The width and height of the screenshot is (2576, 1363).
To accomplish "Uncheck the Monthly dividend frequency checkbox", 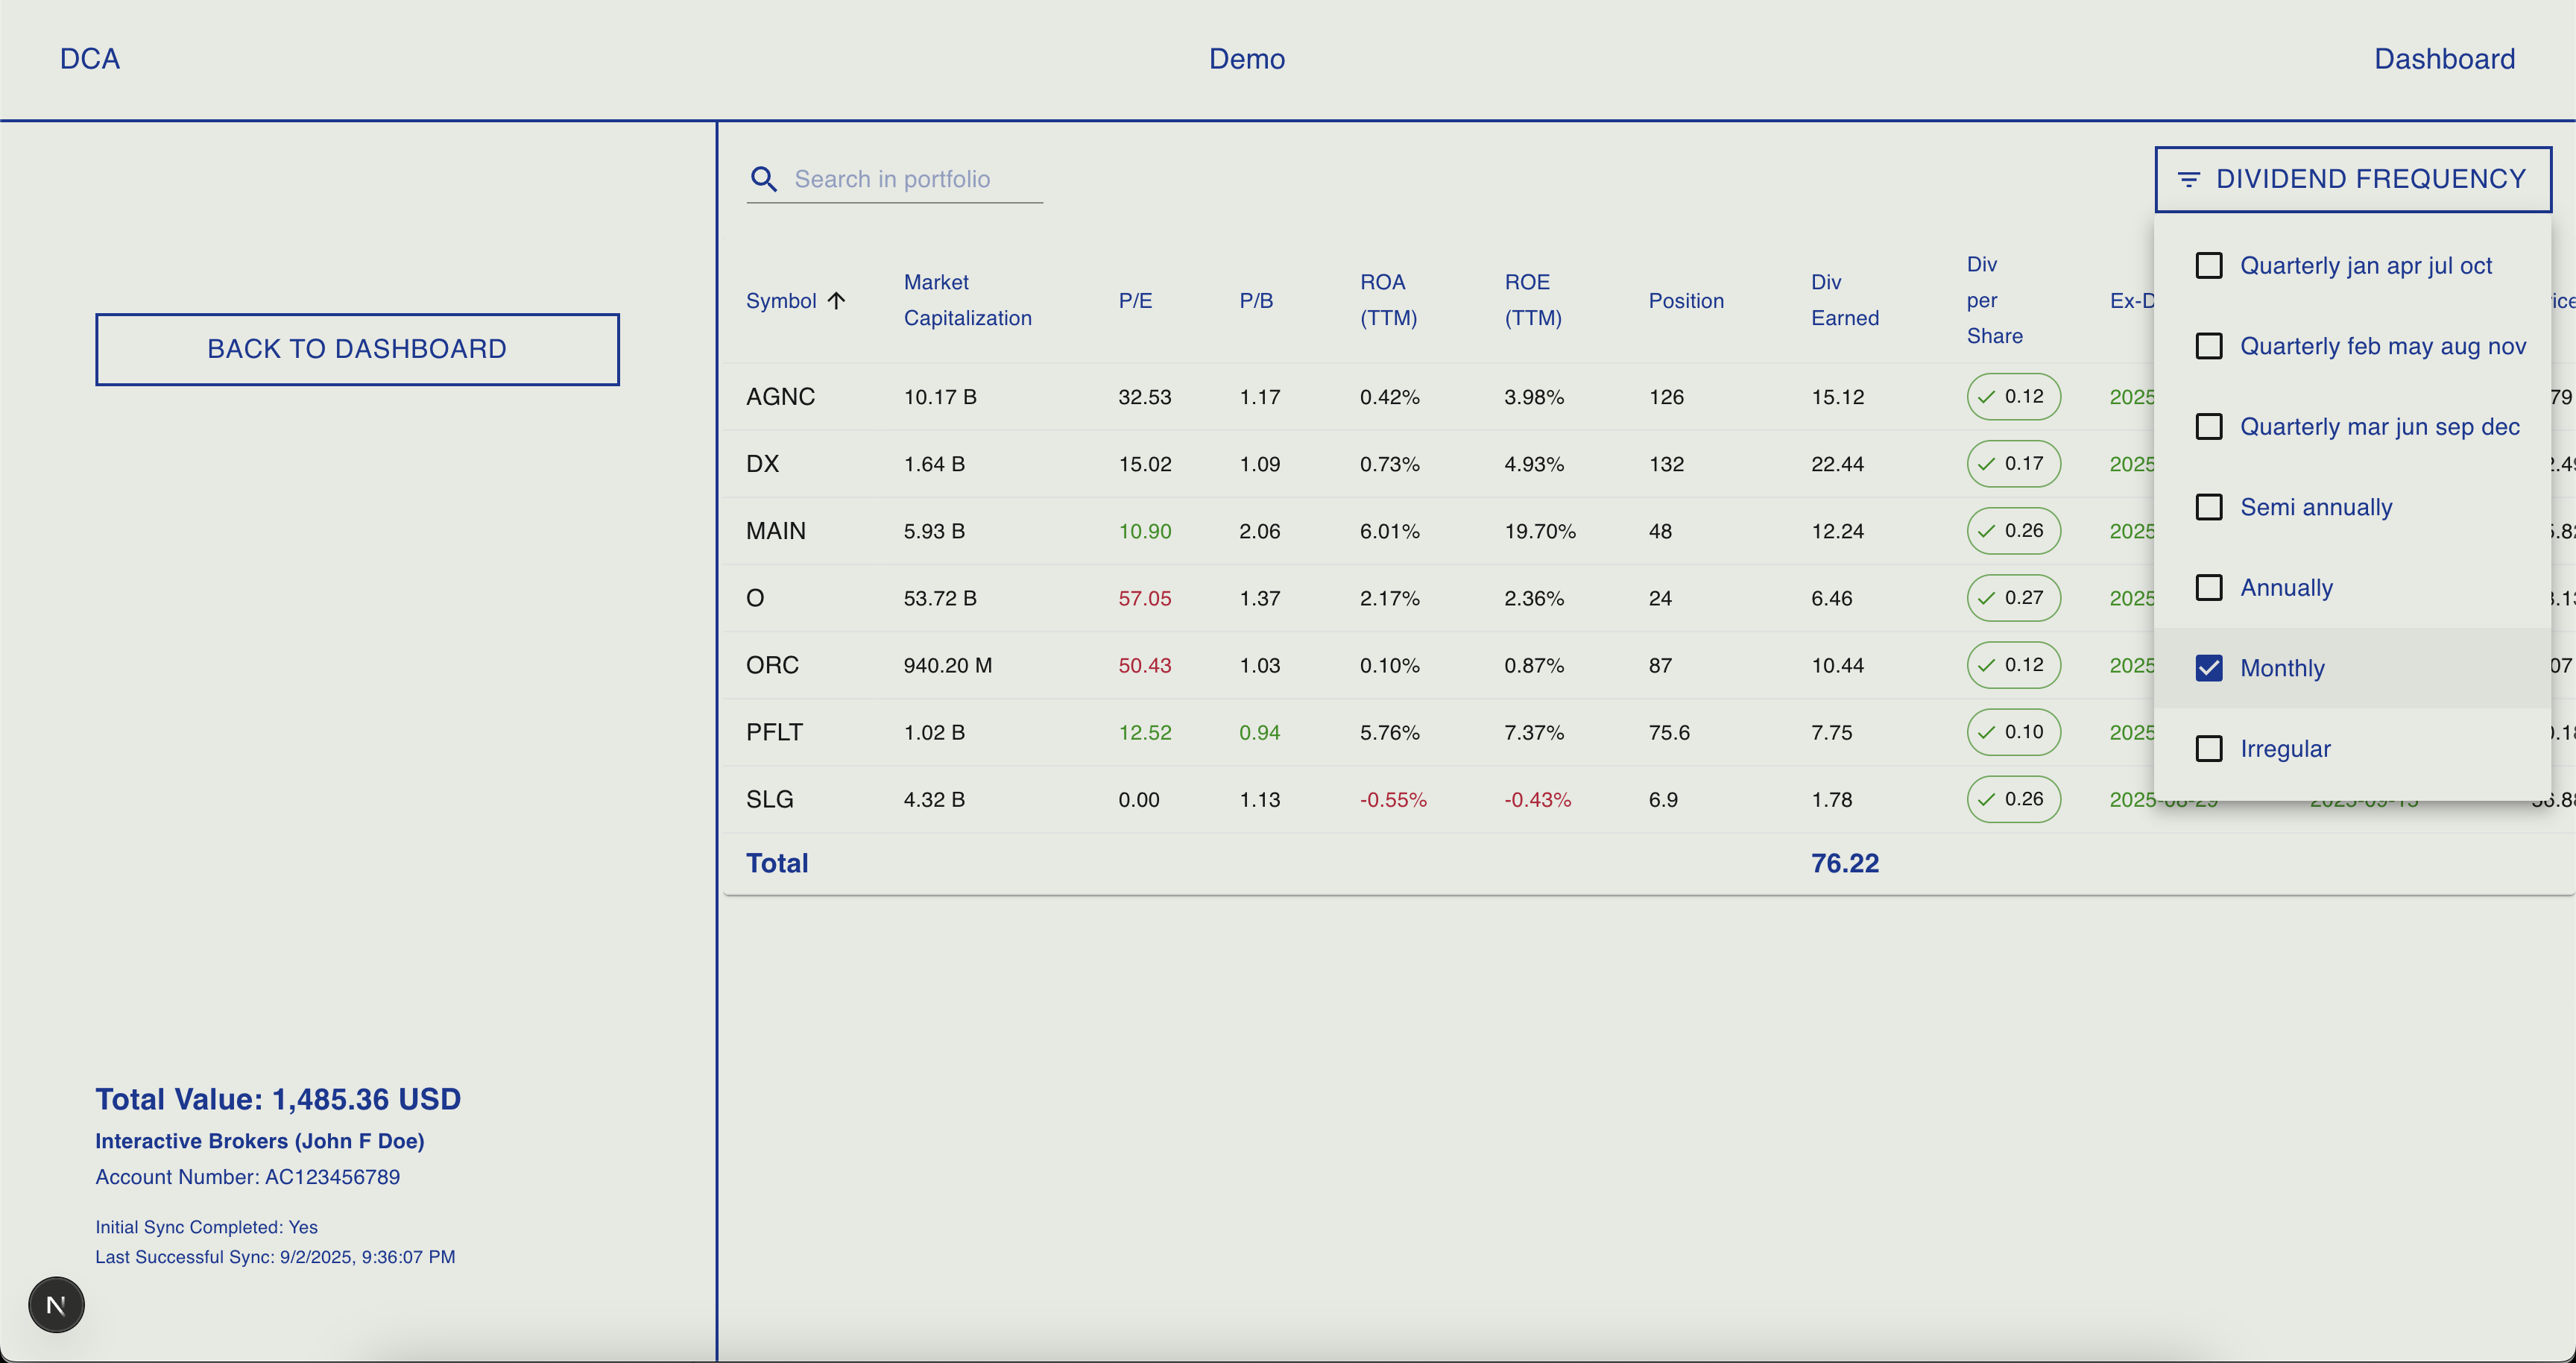I will 2209,667.
